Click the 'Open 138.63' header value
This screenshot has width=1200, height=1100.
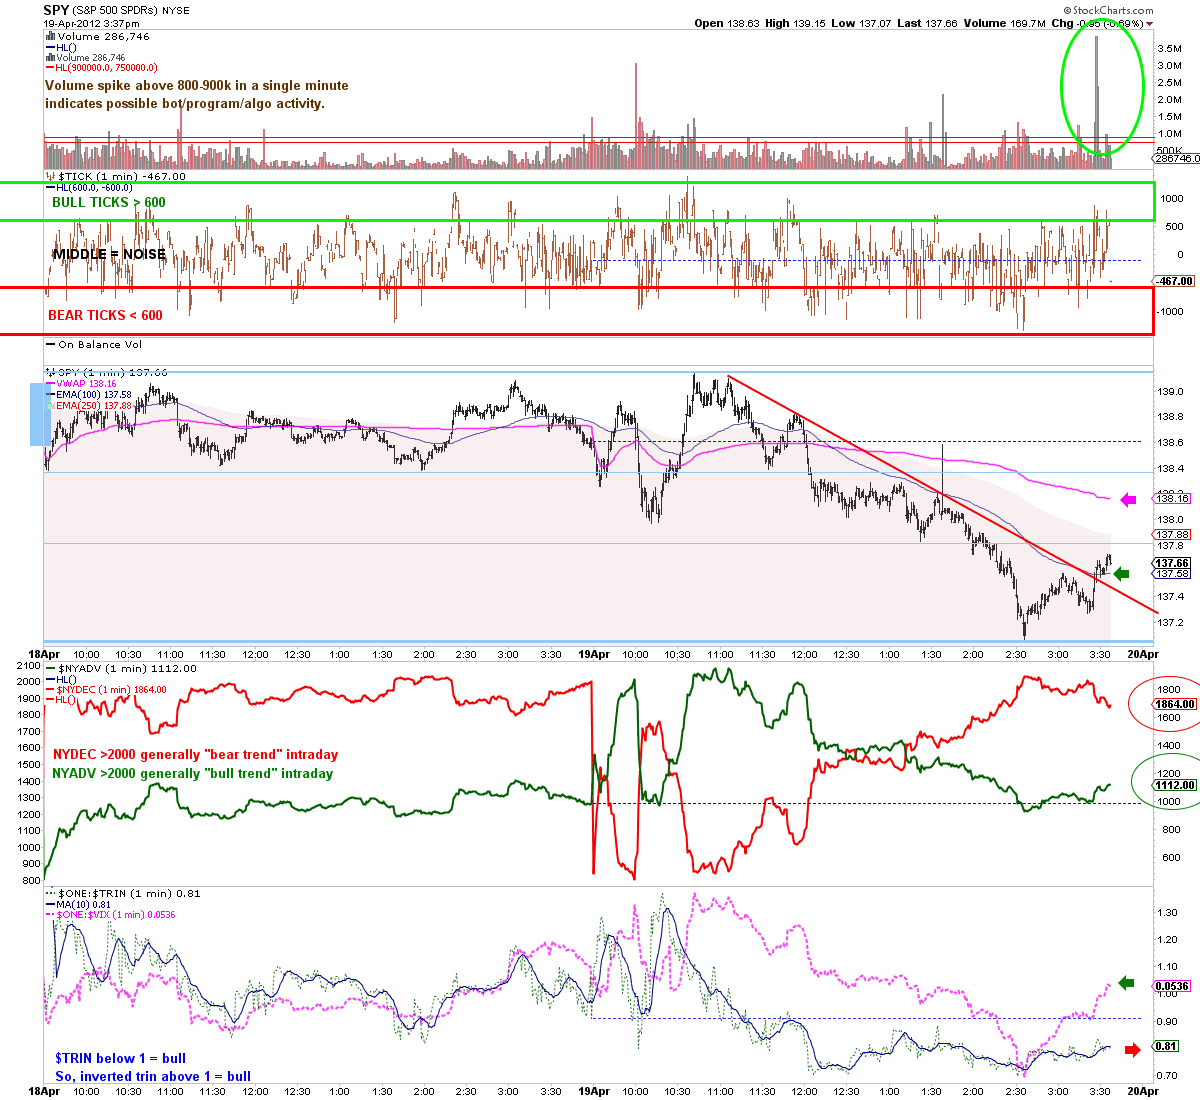point(727,23)
